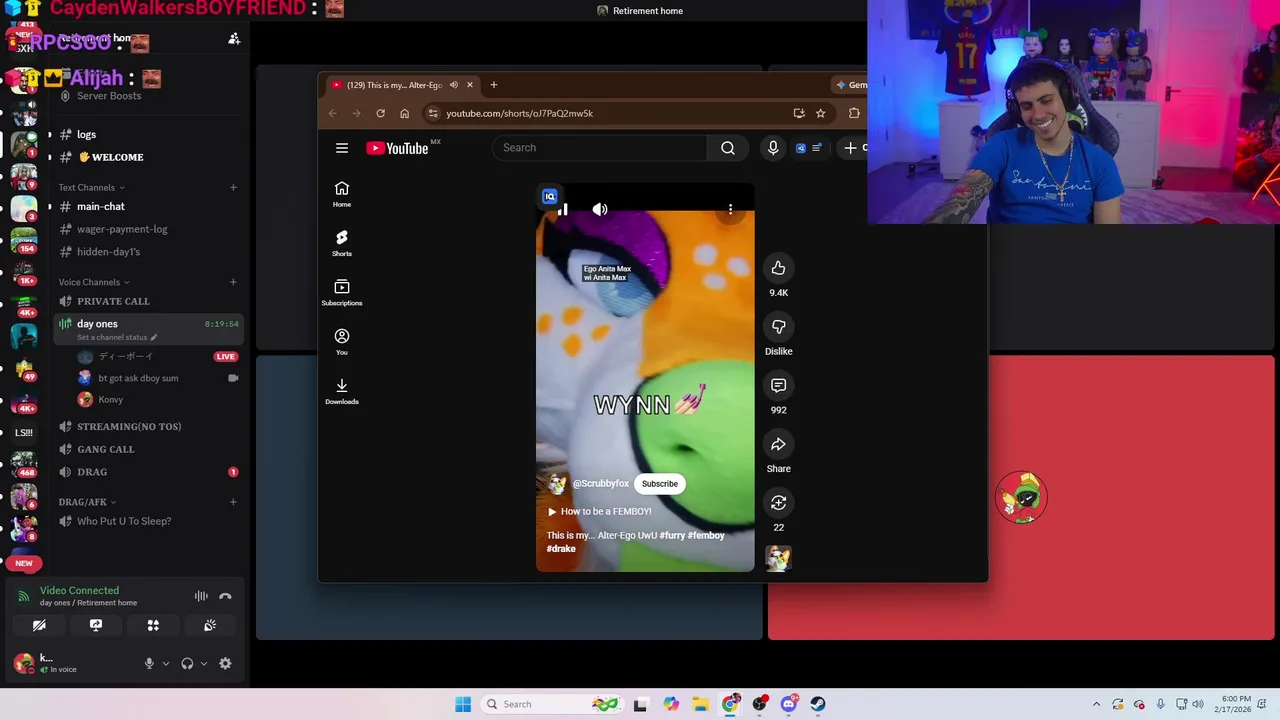Open Downloads in YouTube sidebar
Screen dimensions: 1280x720
click(342, 391)
